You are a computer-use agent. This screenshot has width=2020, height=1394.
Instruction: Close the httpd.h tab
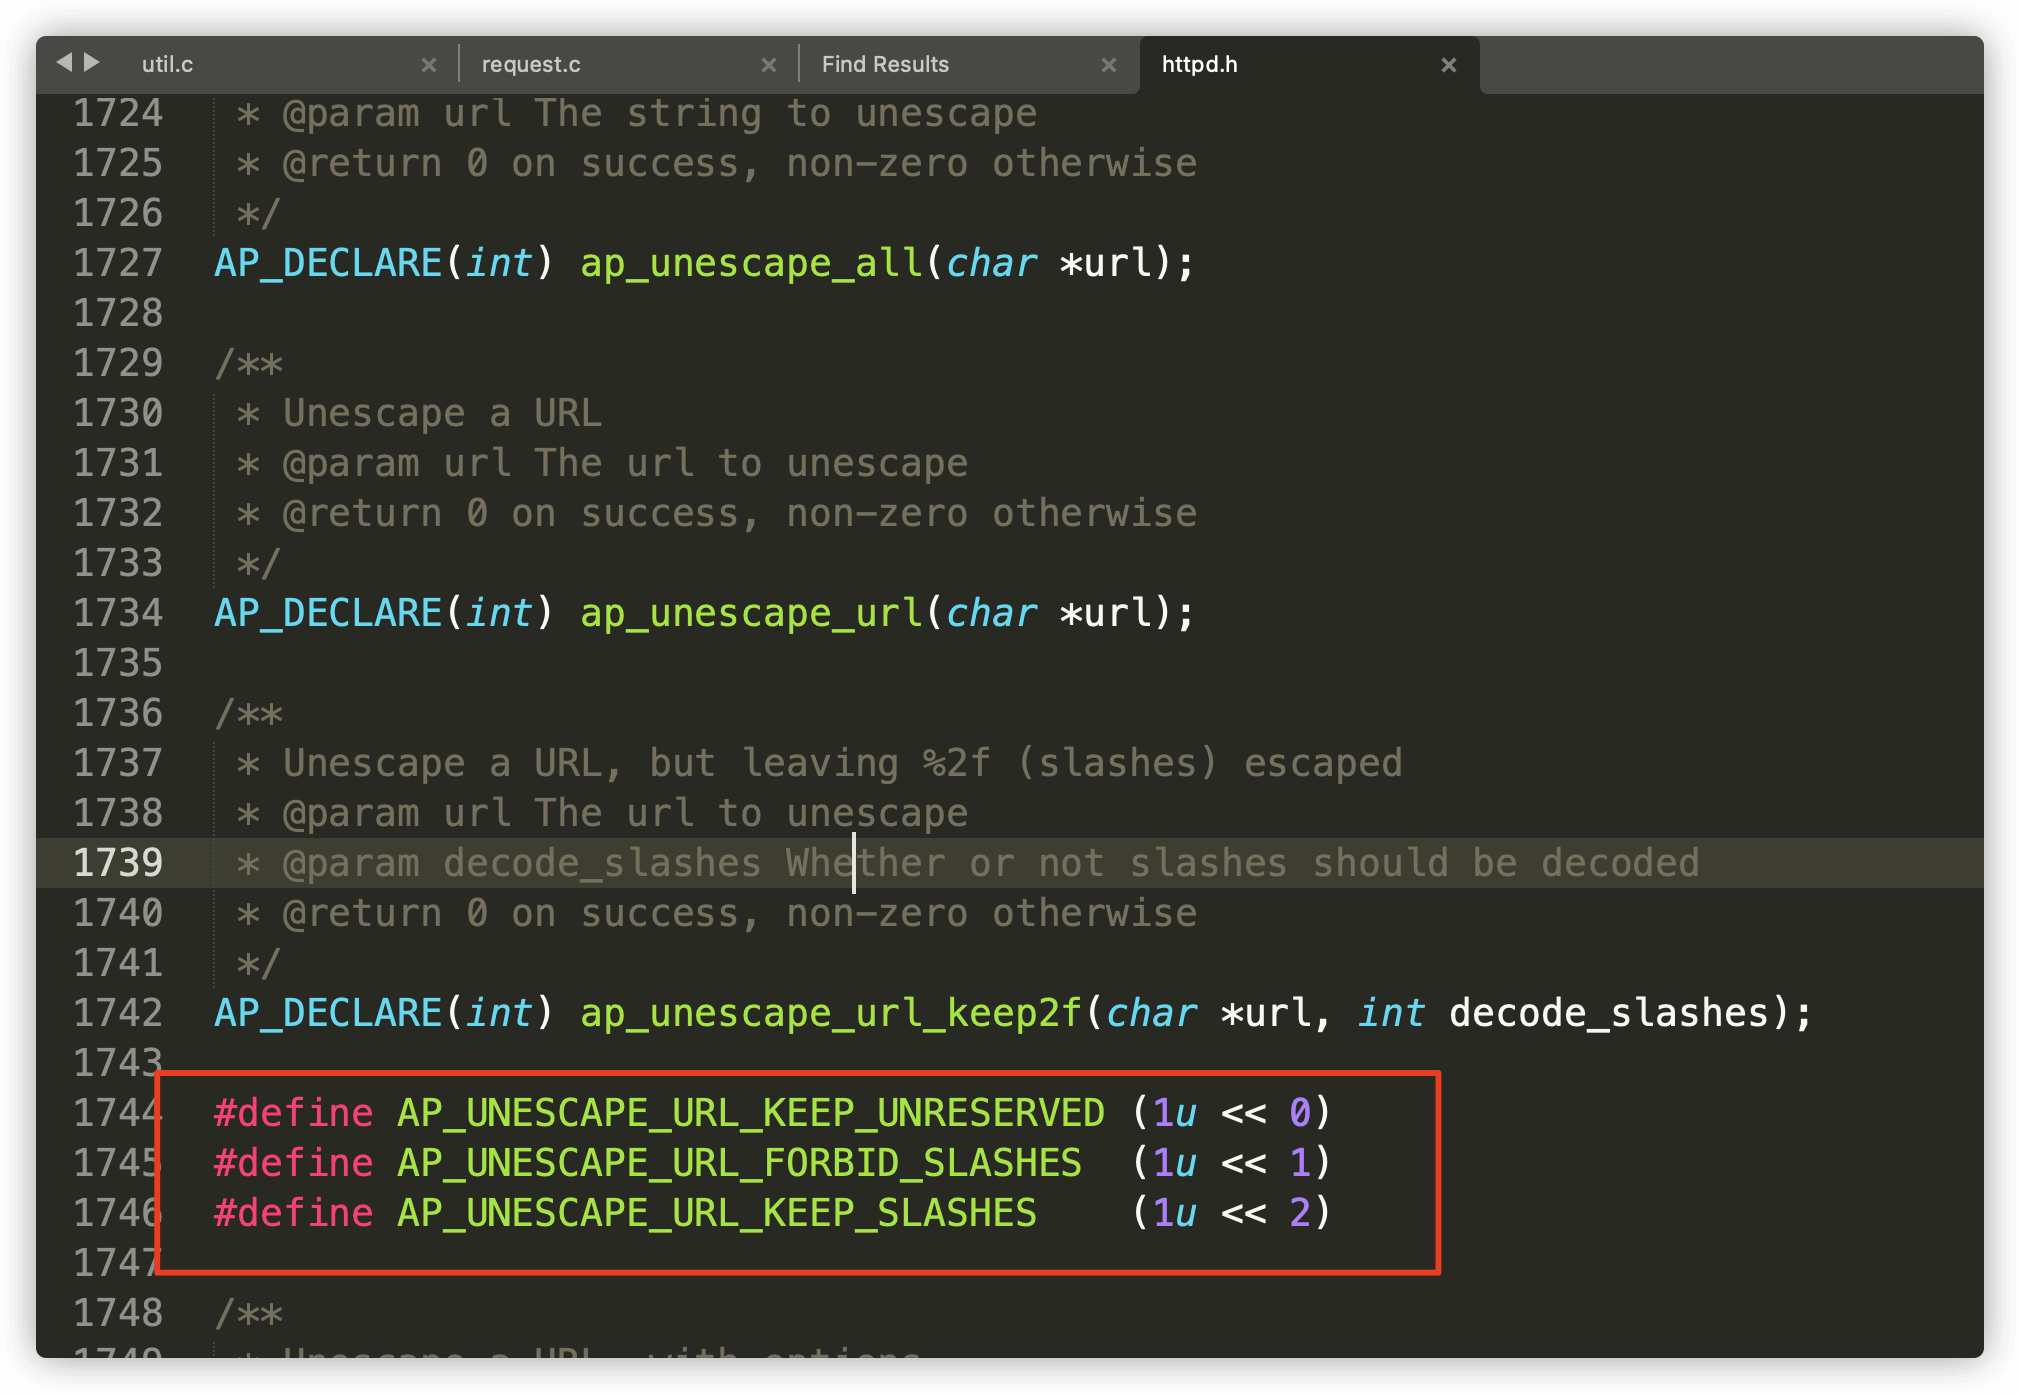point(1448,65)
